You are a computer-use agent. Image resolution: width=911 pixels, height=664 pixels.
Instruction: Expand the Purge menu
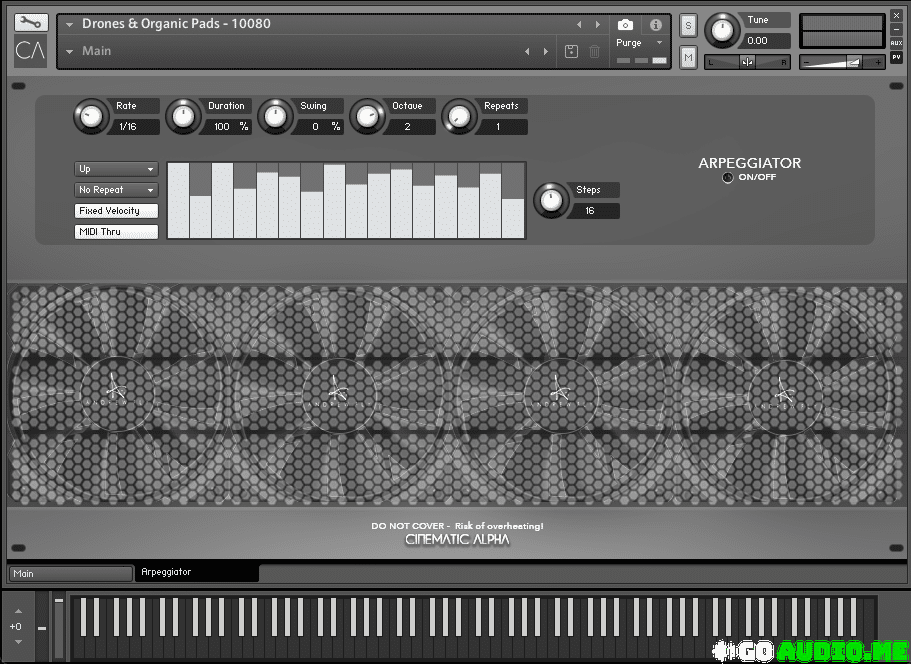[x=640, y=43]
